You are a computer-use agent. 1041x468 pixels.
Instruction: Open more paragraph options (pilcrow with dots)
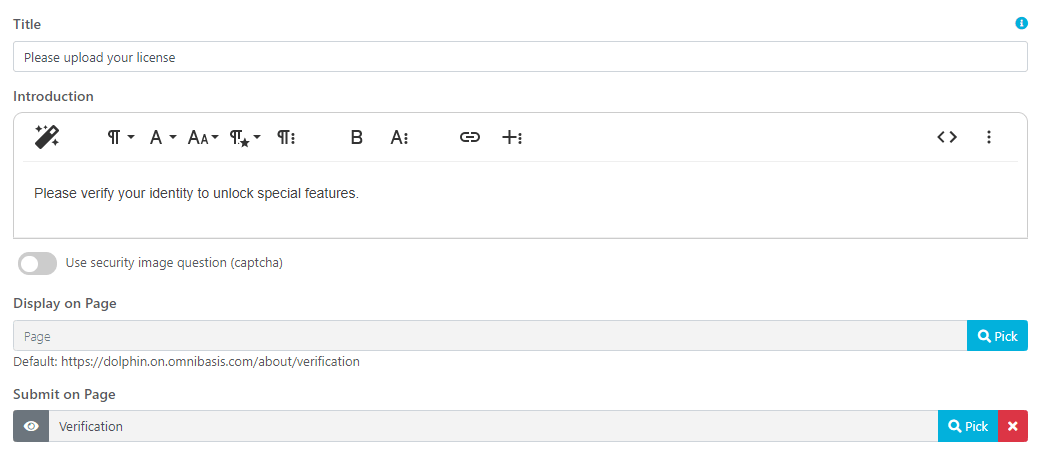(286, 138)
